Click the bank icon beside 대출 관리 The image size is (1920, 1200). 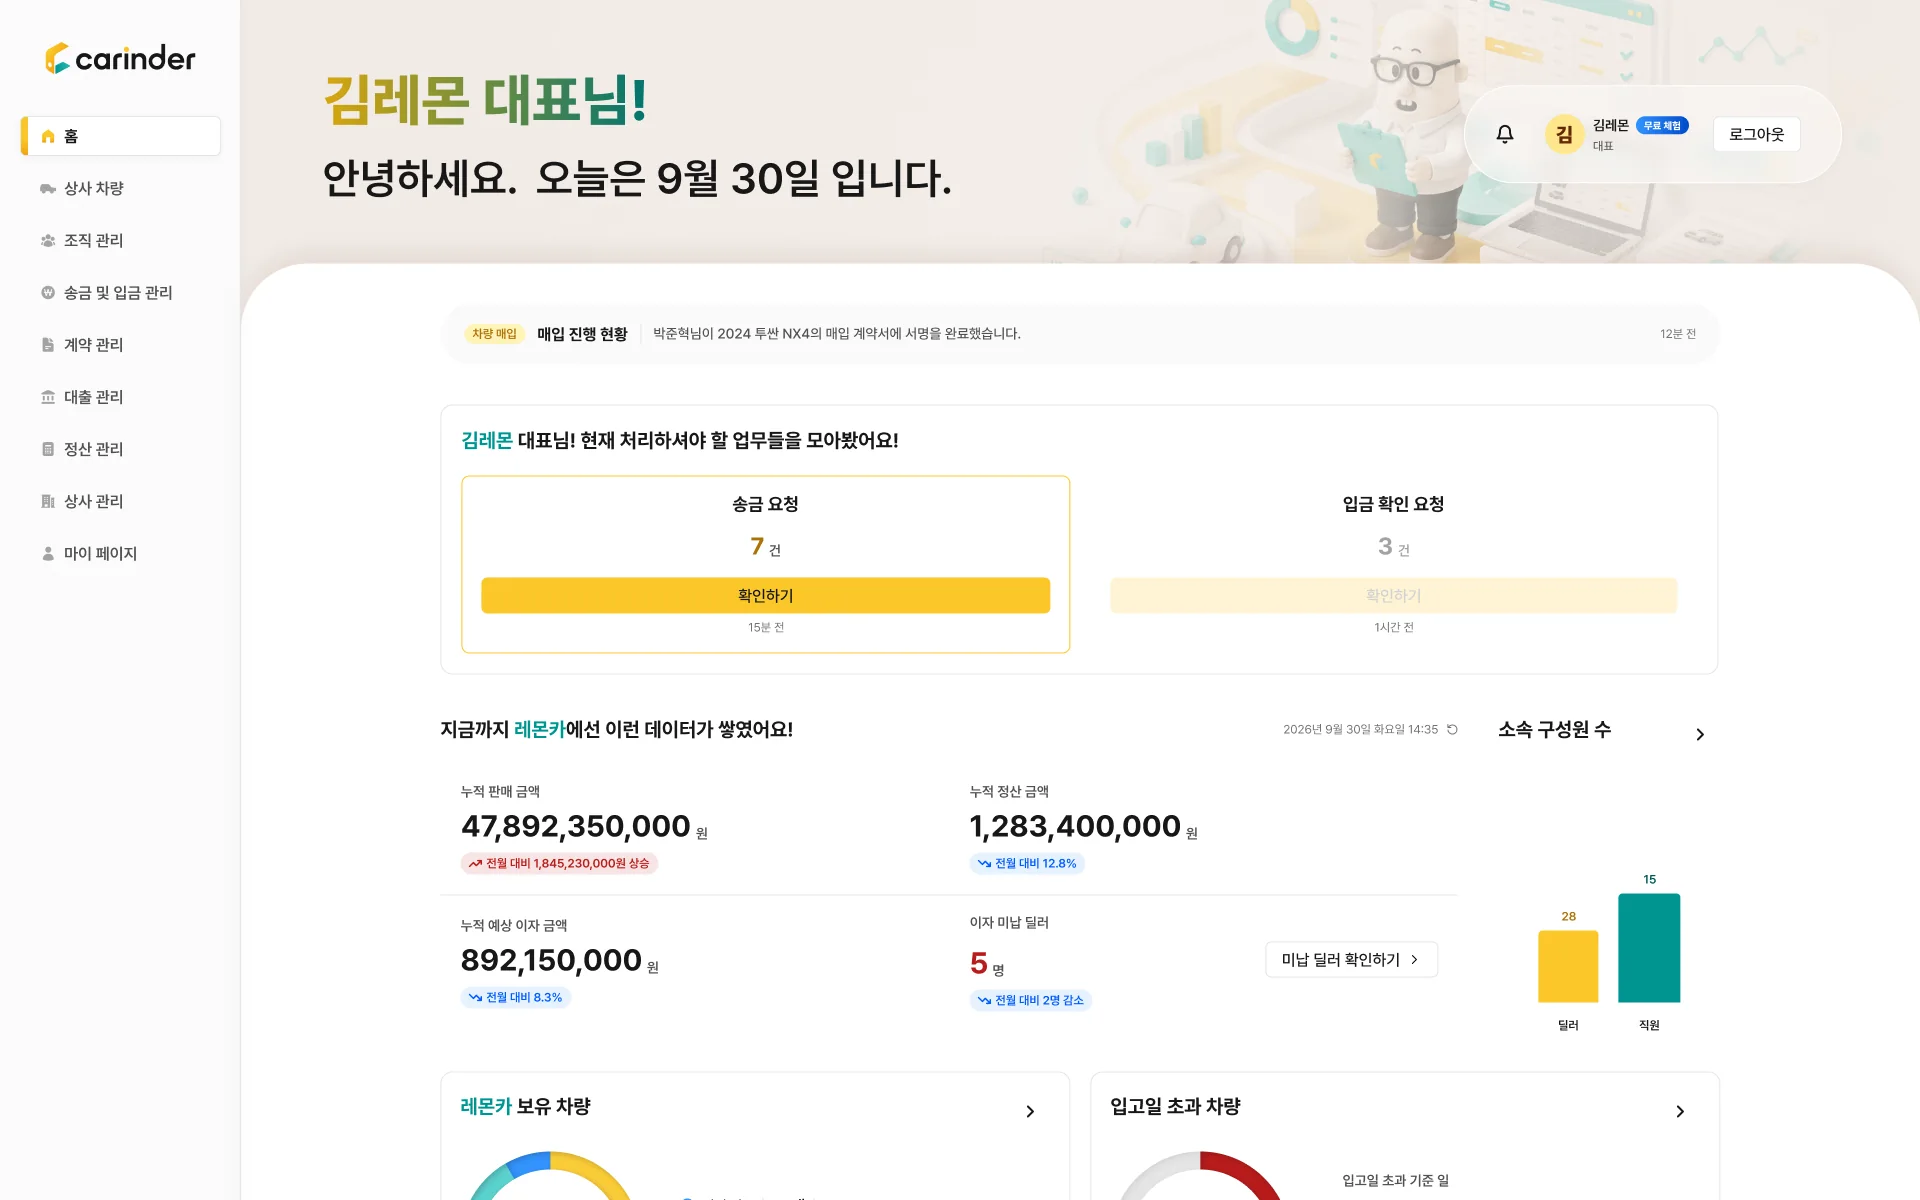(48, 397)
